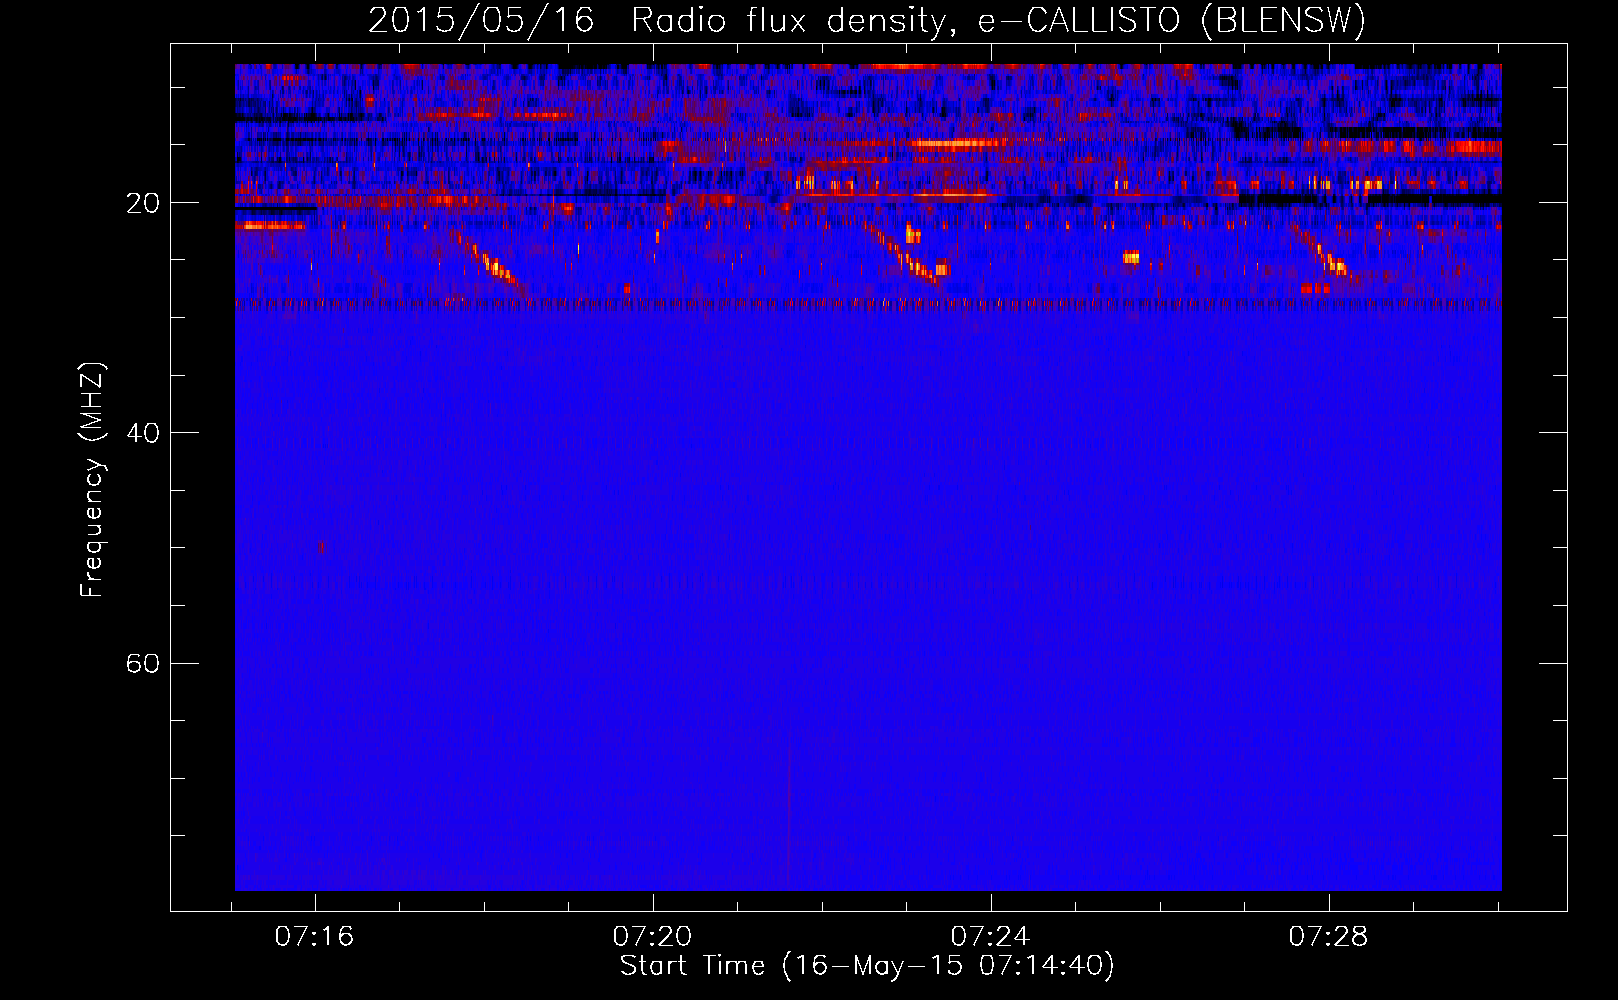Click the 'Start Time (16-May-15 07:14:40)' label
The image size is (1618, 1000).
[x=867, y=966]
